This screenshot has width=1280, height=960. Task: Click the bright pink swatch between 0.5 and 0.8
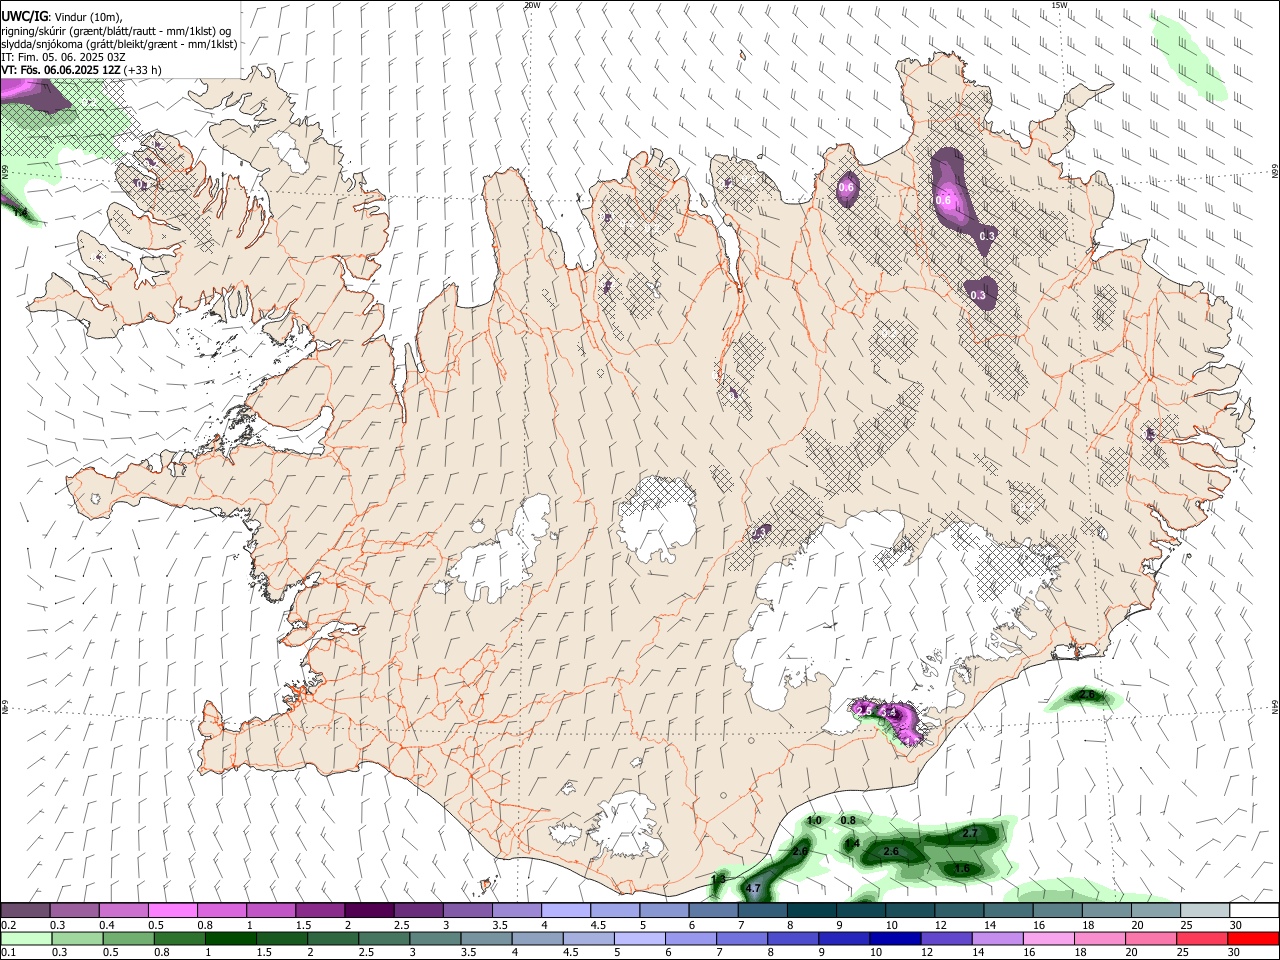[x=173, y=910]
